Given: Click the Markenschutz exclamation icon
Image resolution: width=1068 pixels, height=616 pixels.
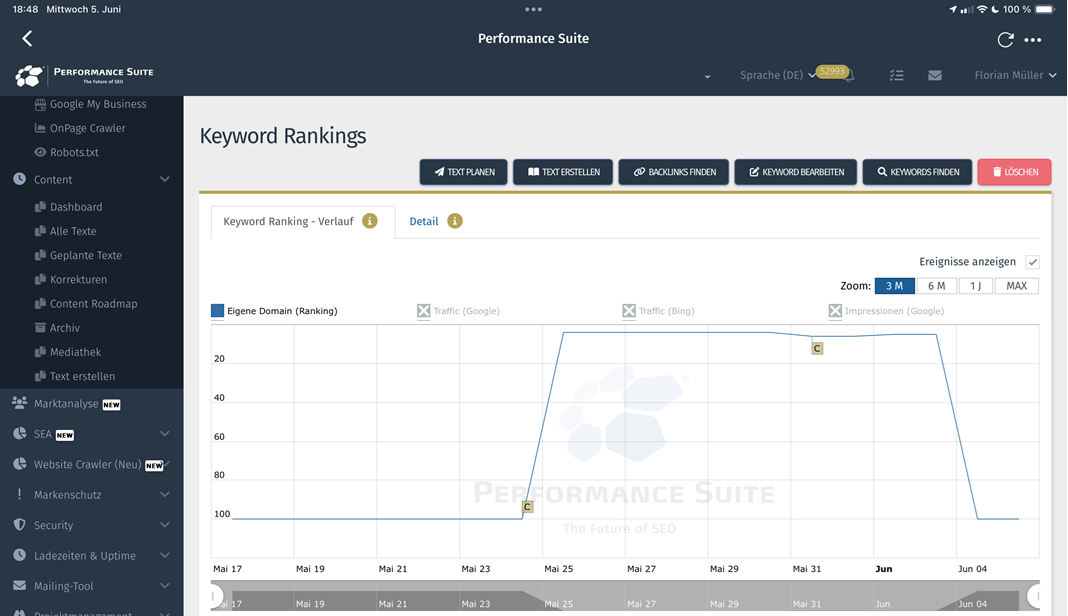Looking at the screenshot, I should pos(20,494).
